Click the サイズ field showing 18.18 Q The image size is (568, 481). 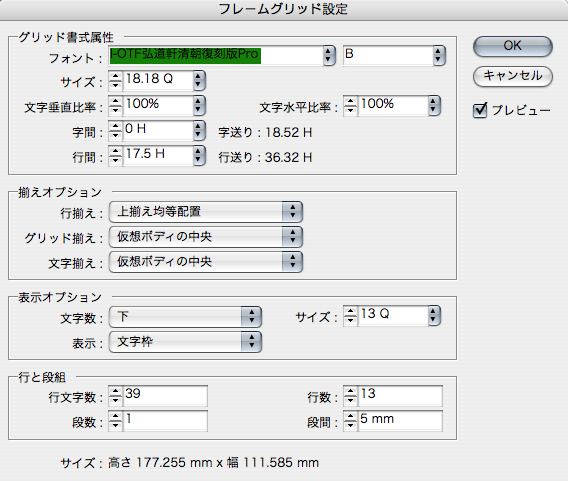(158, 80)
